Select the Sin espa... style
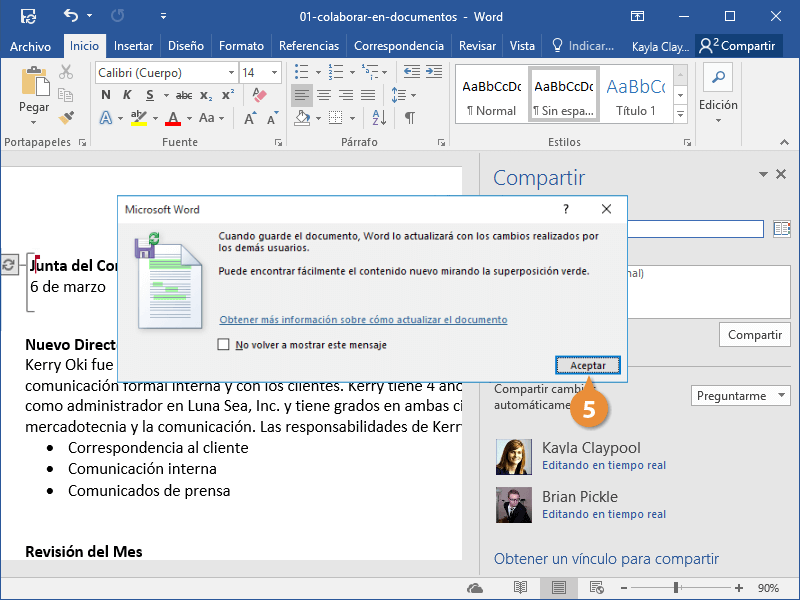800x600 pixels. [564, 94]
